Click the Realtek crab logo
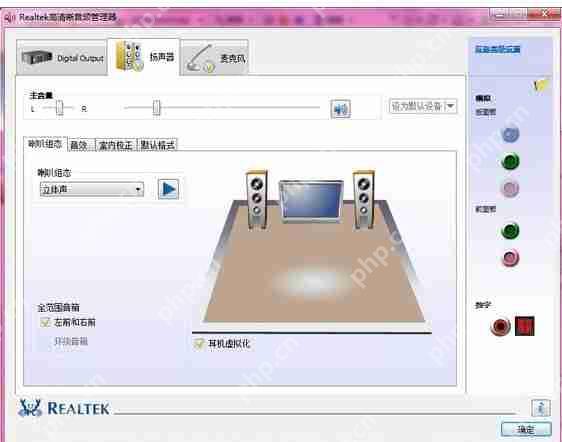The image size is (562, 442). point(30,408)
